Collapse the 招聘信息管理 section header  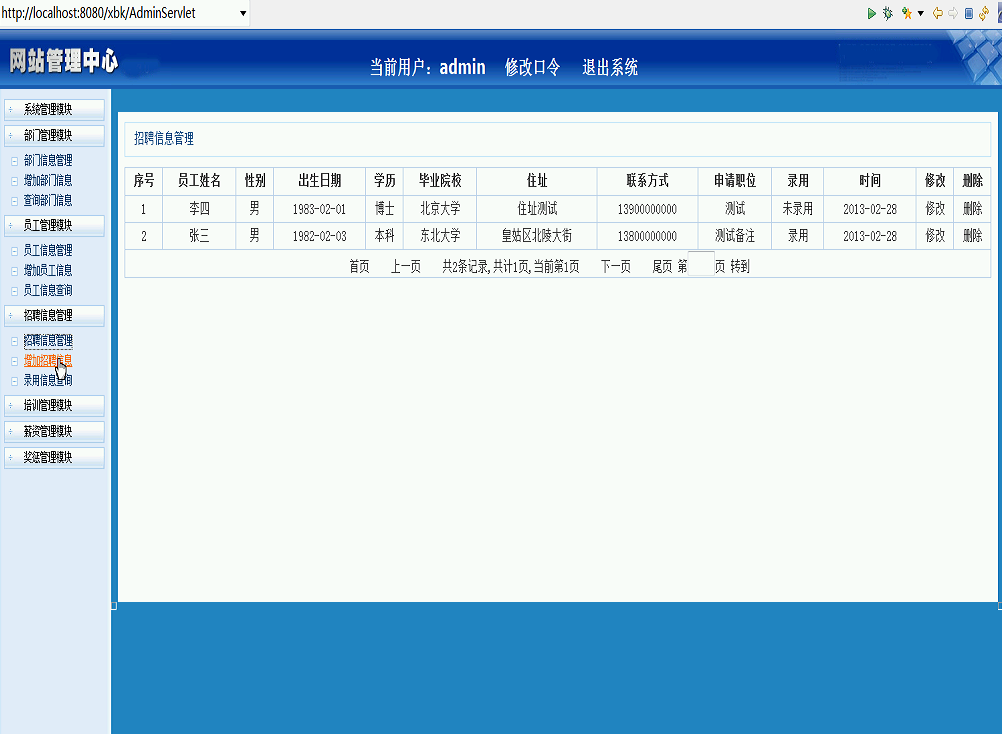pos(54,316)
